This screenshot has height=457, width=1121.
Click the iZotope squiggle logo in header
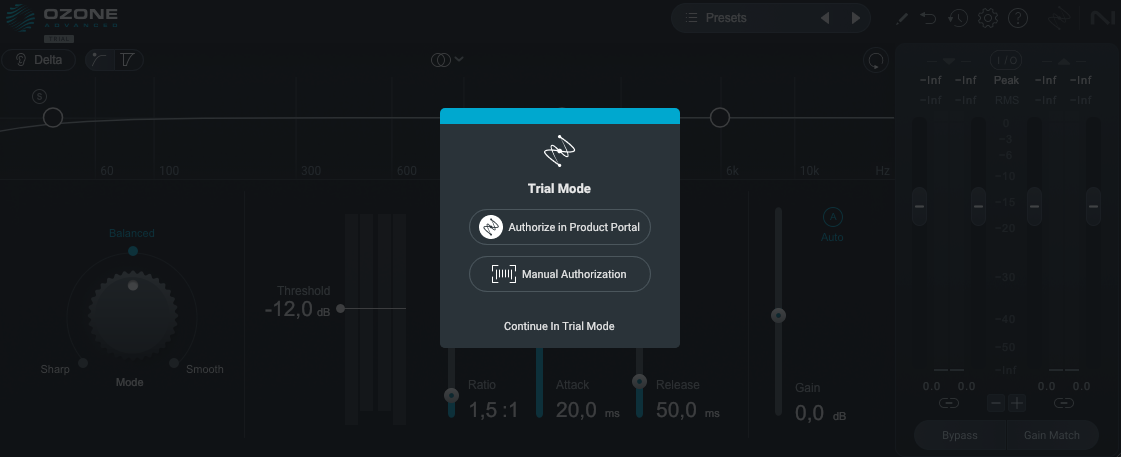pyautogui.click(x=1060, y=18)
